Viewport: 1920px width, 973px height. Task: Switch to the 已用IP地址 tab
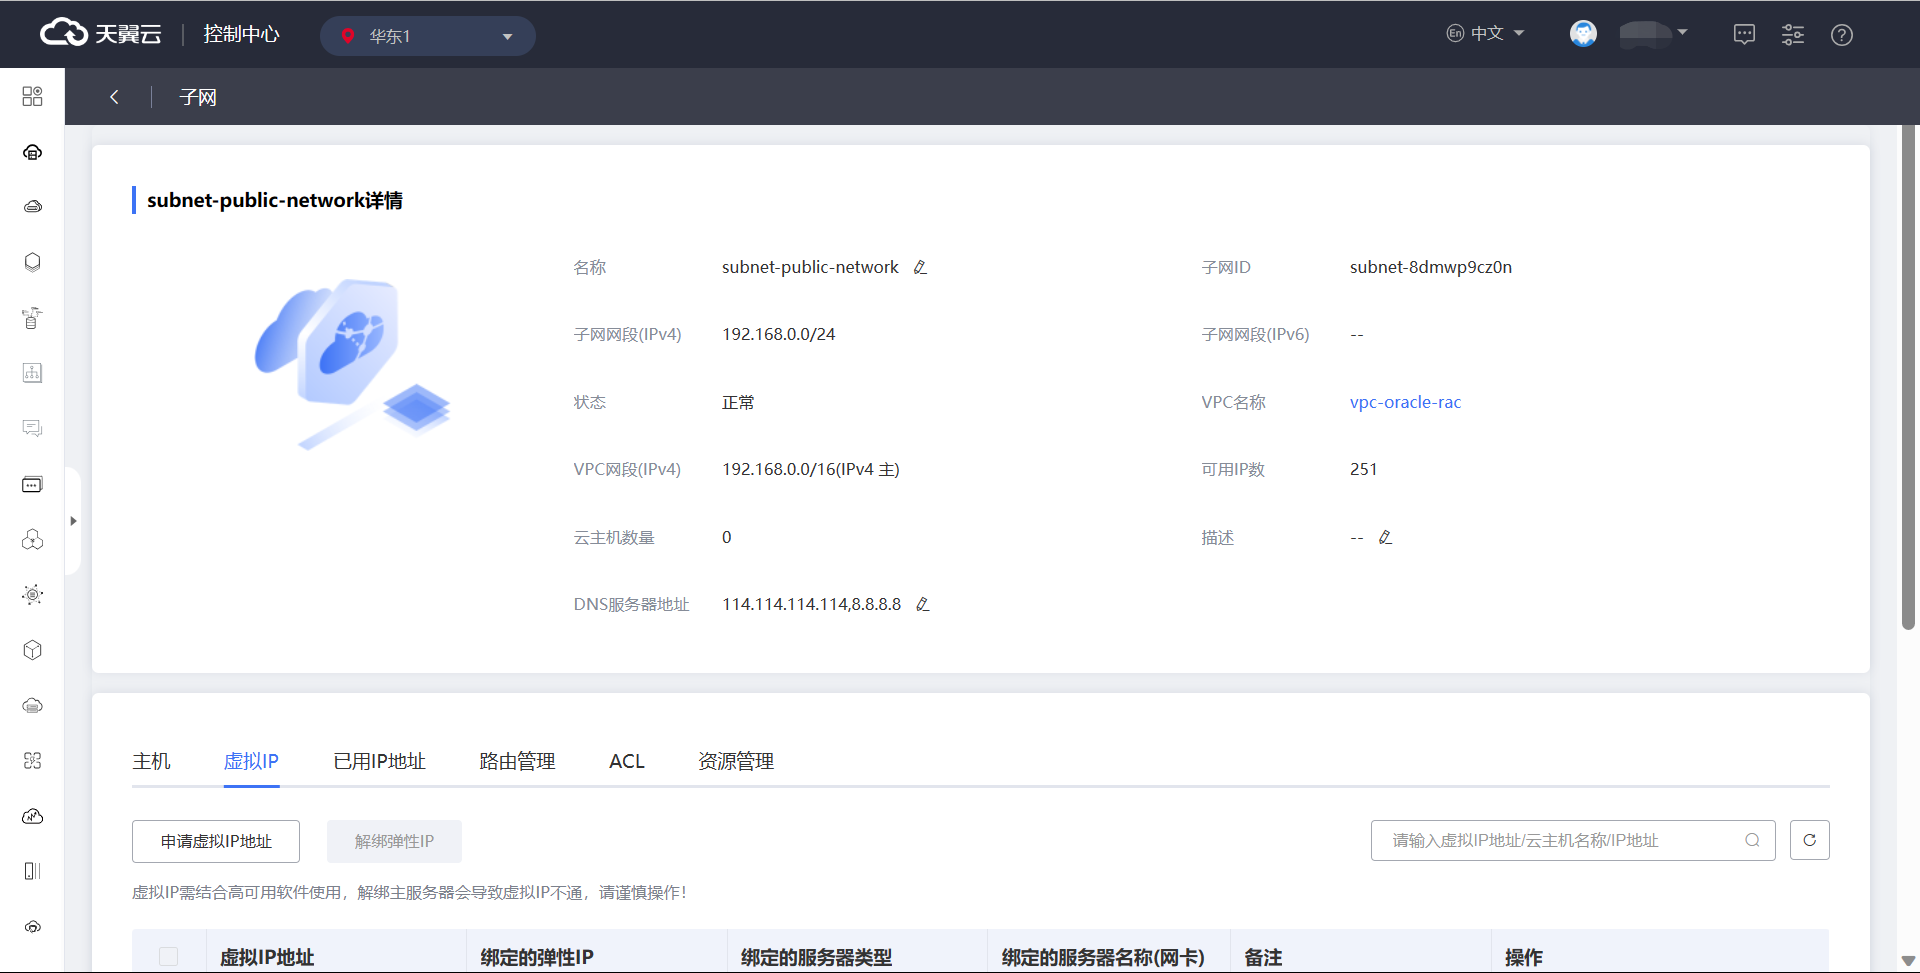click(379, 761)
